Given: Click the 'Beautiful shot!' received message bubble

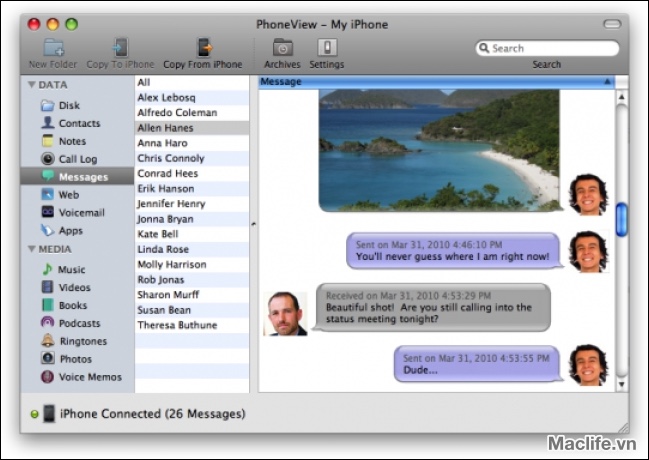Looking at the screenshot, I should pyautogui.click(x=432, y=307).
